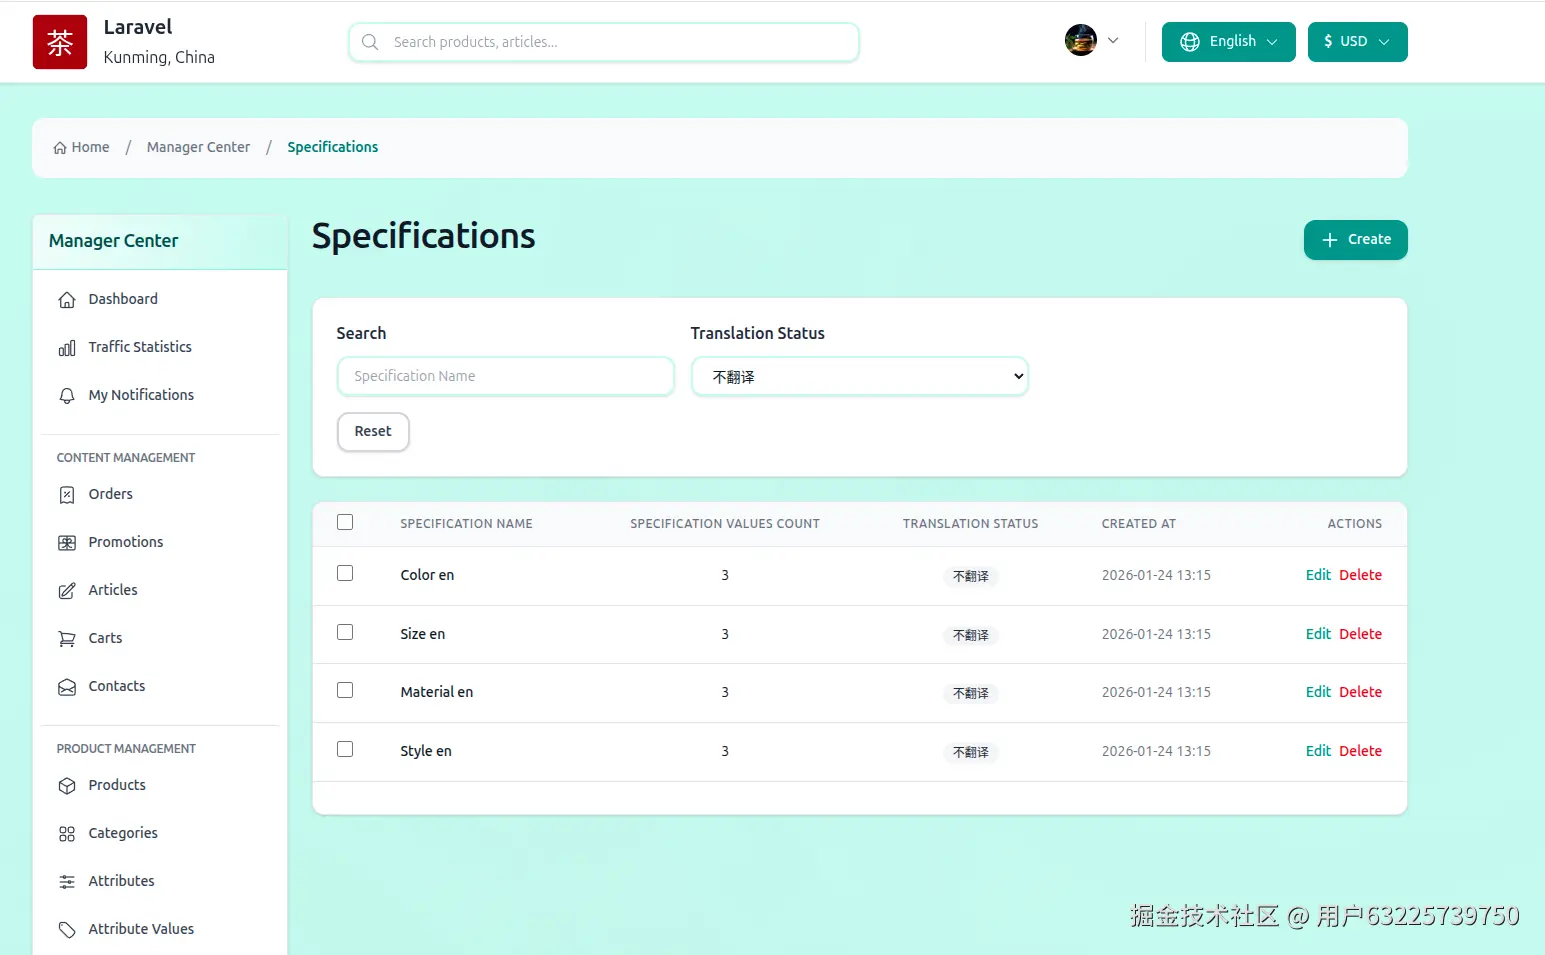Screen dimensions: 1545x955
Task: Click the user avatar picture
Action: (1081, 40)
